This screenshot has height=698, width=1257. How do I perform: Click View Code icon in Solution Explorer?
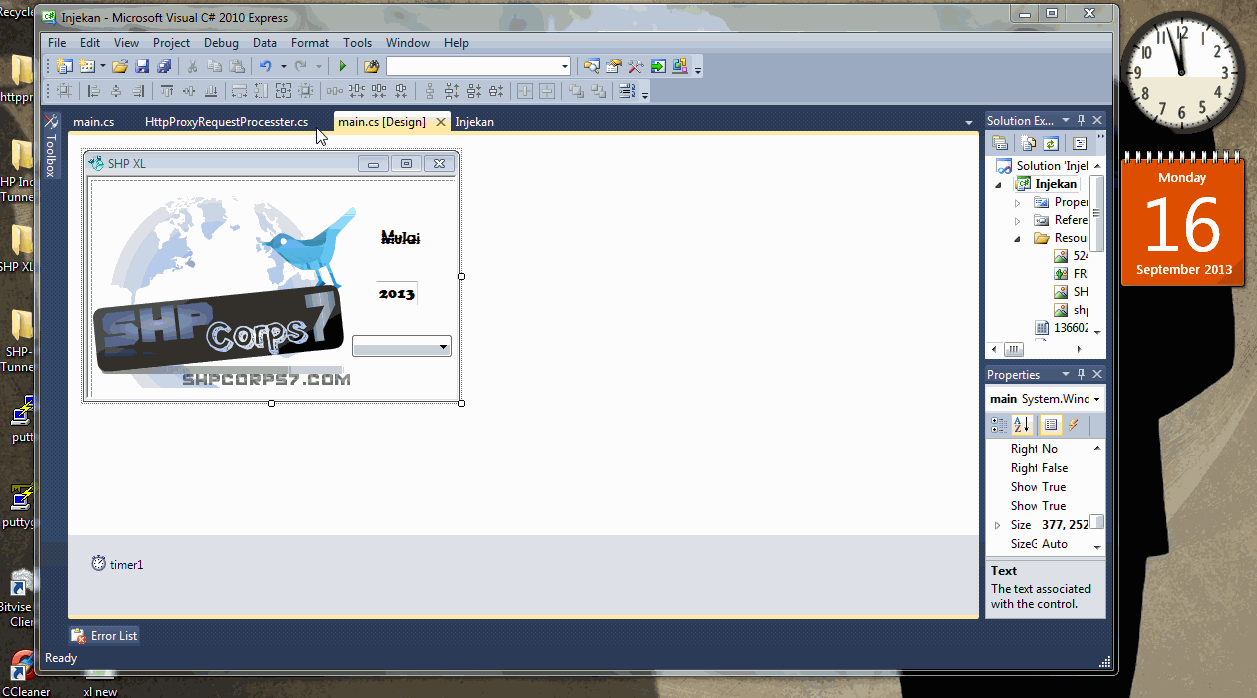tap(1080, 143)
